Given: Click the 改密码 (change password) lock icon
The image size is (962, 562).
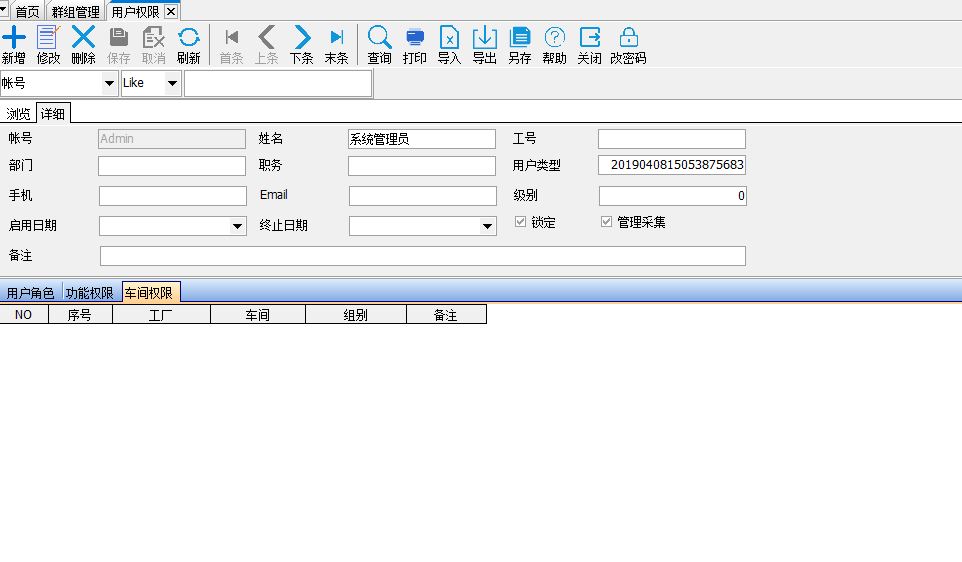Looking at the screenshot, I should pos(628,38).
